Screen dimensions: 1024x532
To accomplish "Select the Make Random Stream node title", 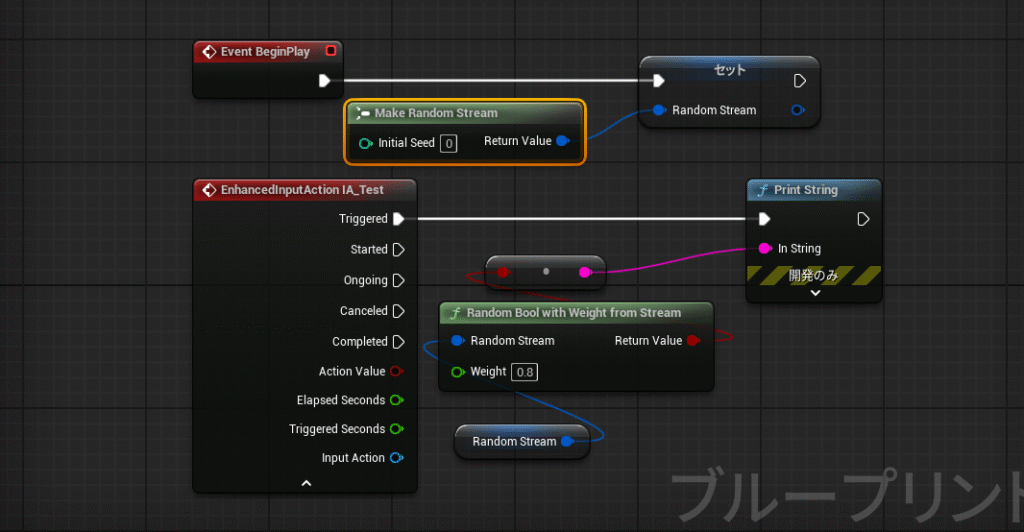I will tap(436, 113).
